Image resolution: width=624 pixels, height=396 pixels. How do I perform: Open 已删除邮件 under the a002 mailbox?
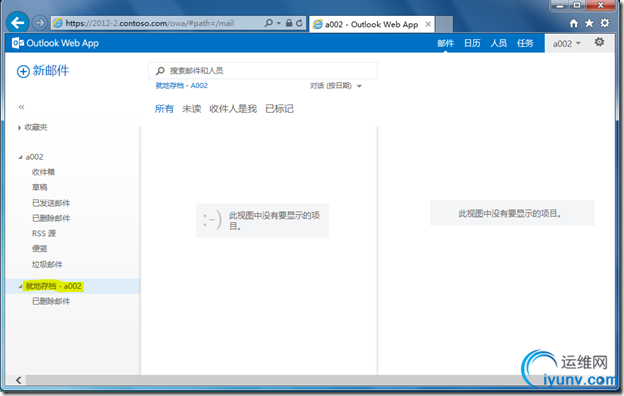51,218
